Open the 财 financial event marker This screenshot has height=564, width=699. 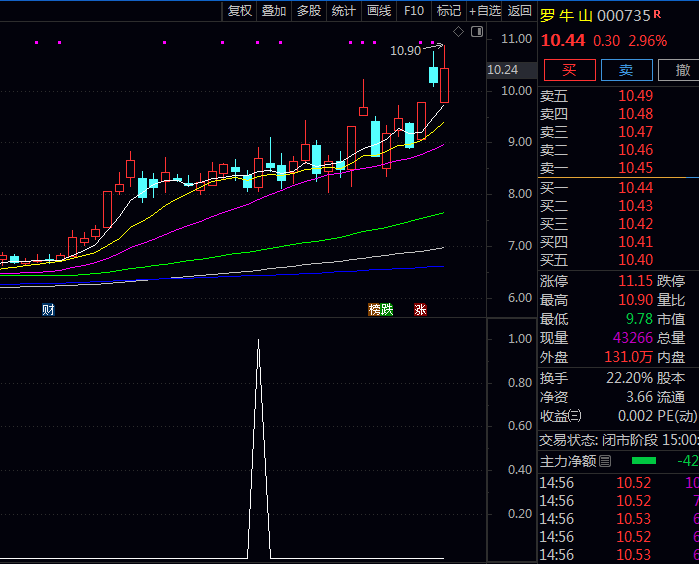(x=47, y=310)
